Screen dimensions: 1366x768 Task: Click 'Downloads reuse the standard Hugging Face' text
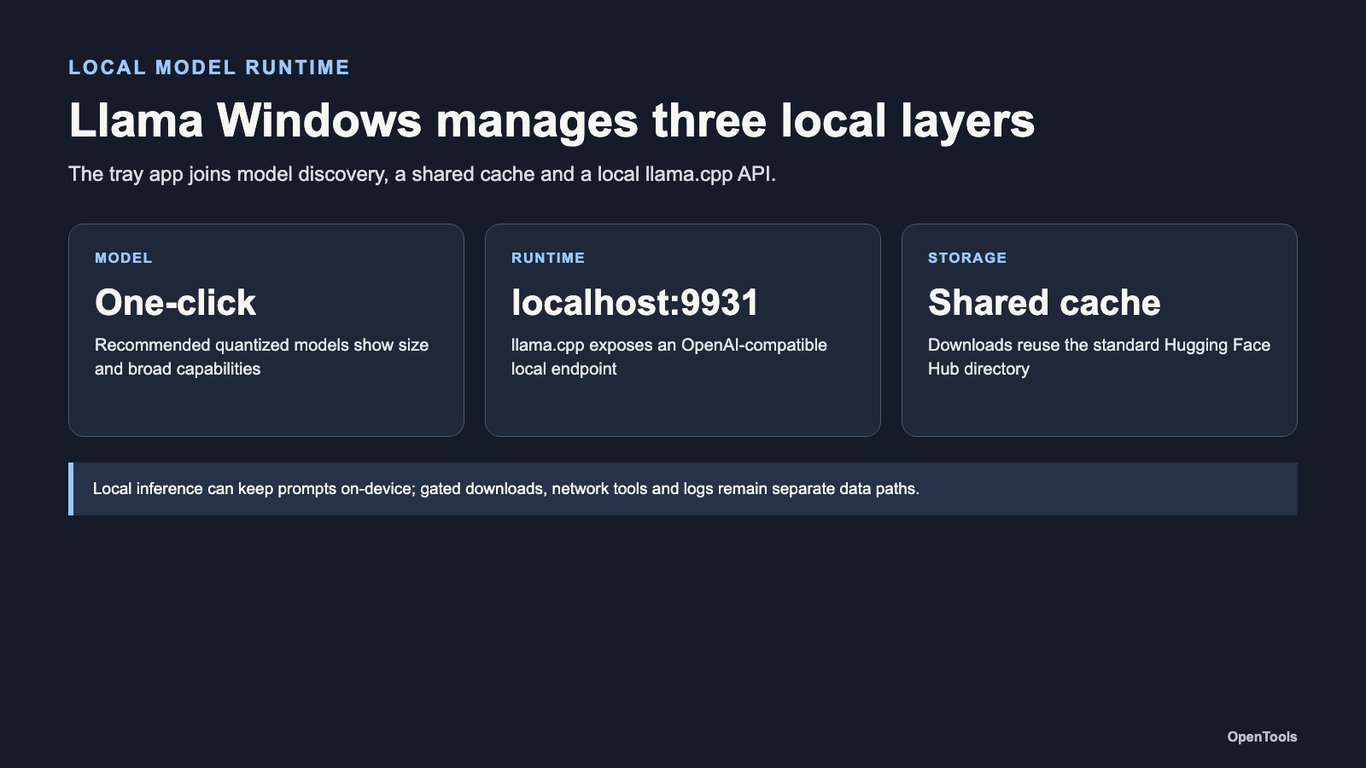click(x=1099, y=357)
